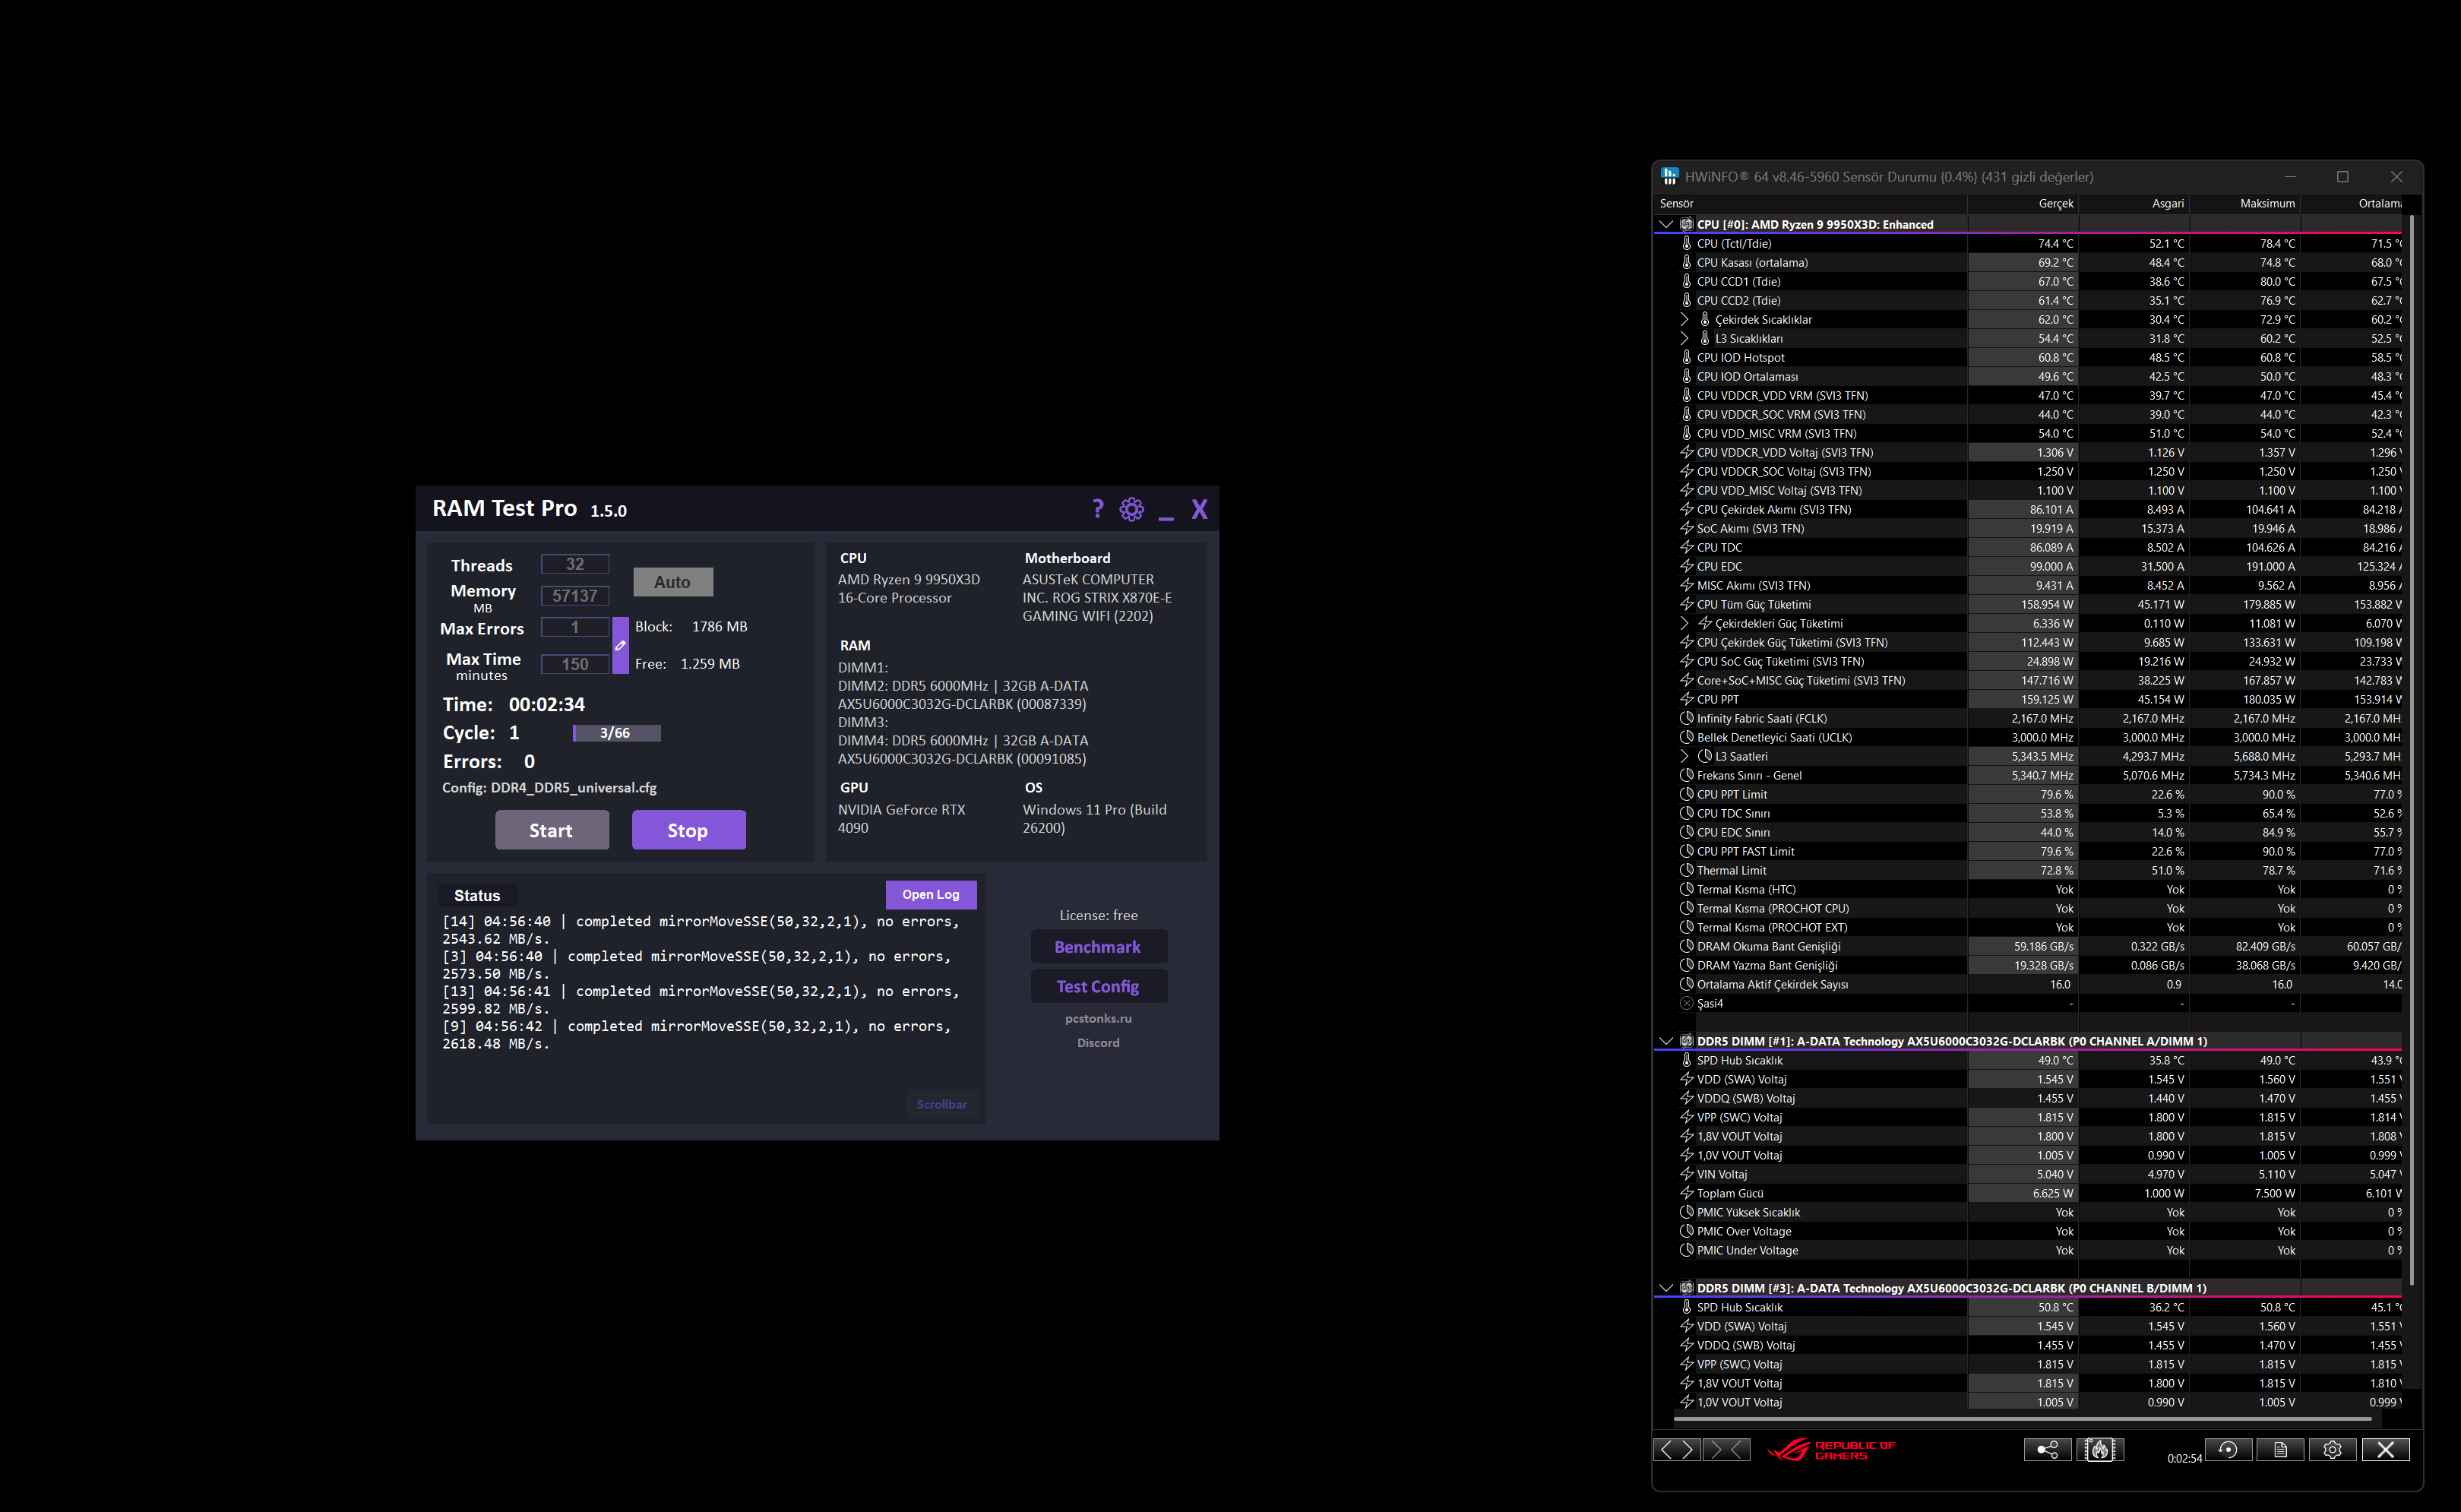Open Log from the Status panel
2461x1512 pixels.
point(930,894)
